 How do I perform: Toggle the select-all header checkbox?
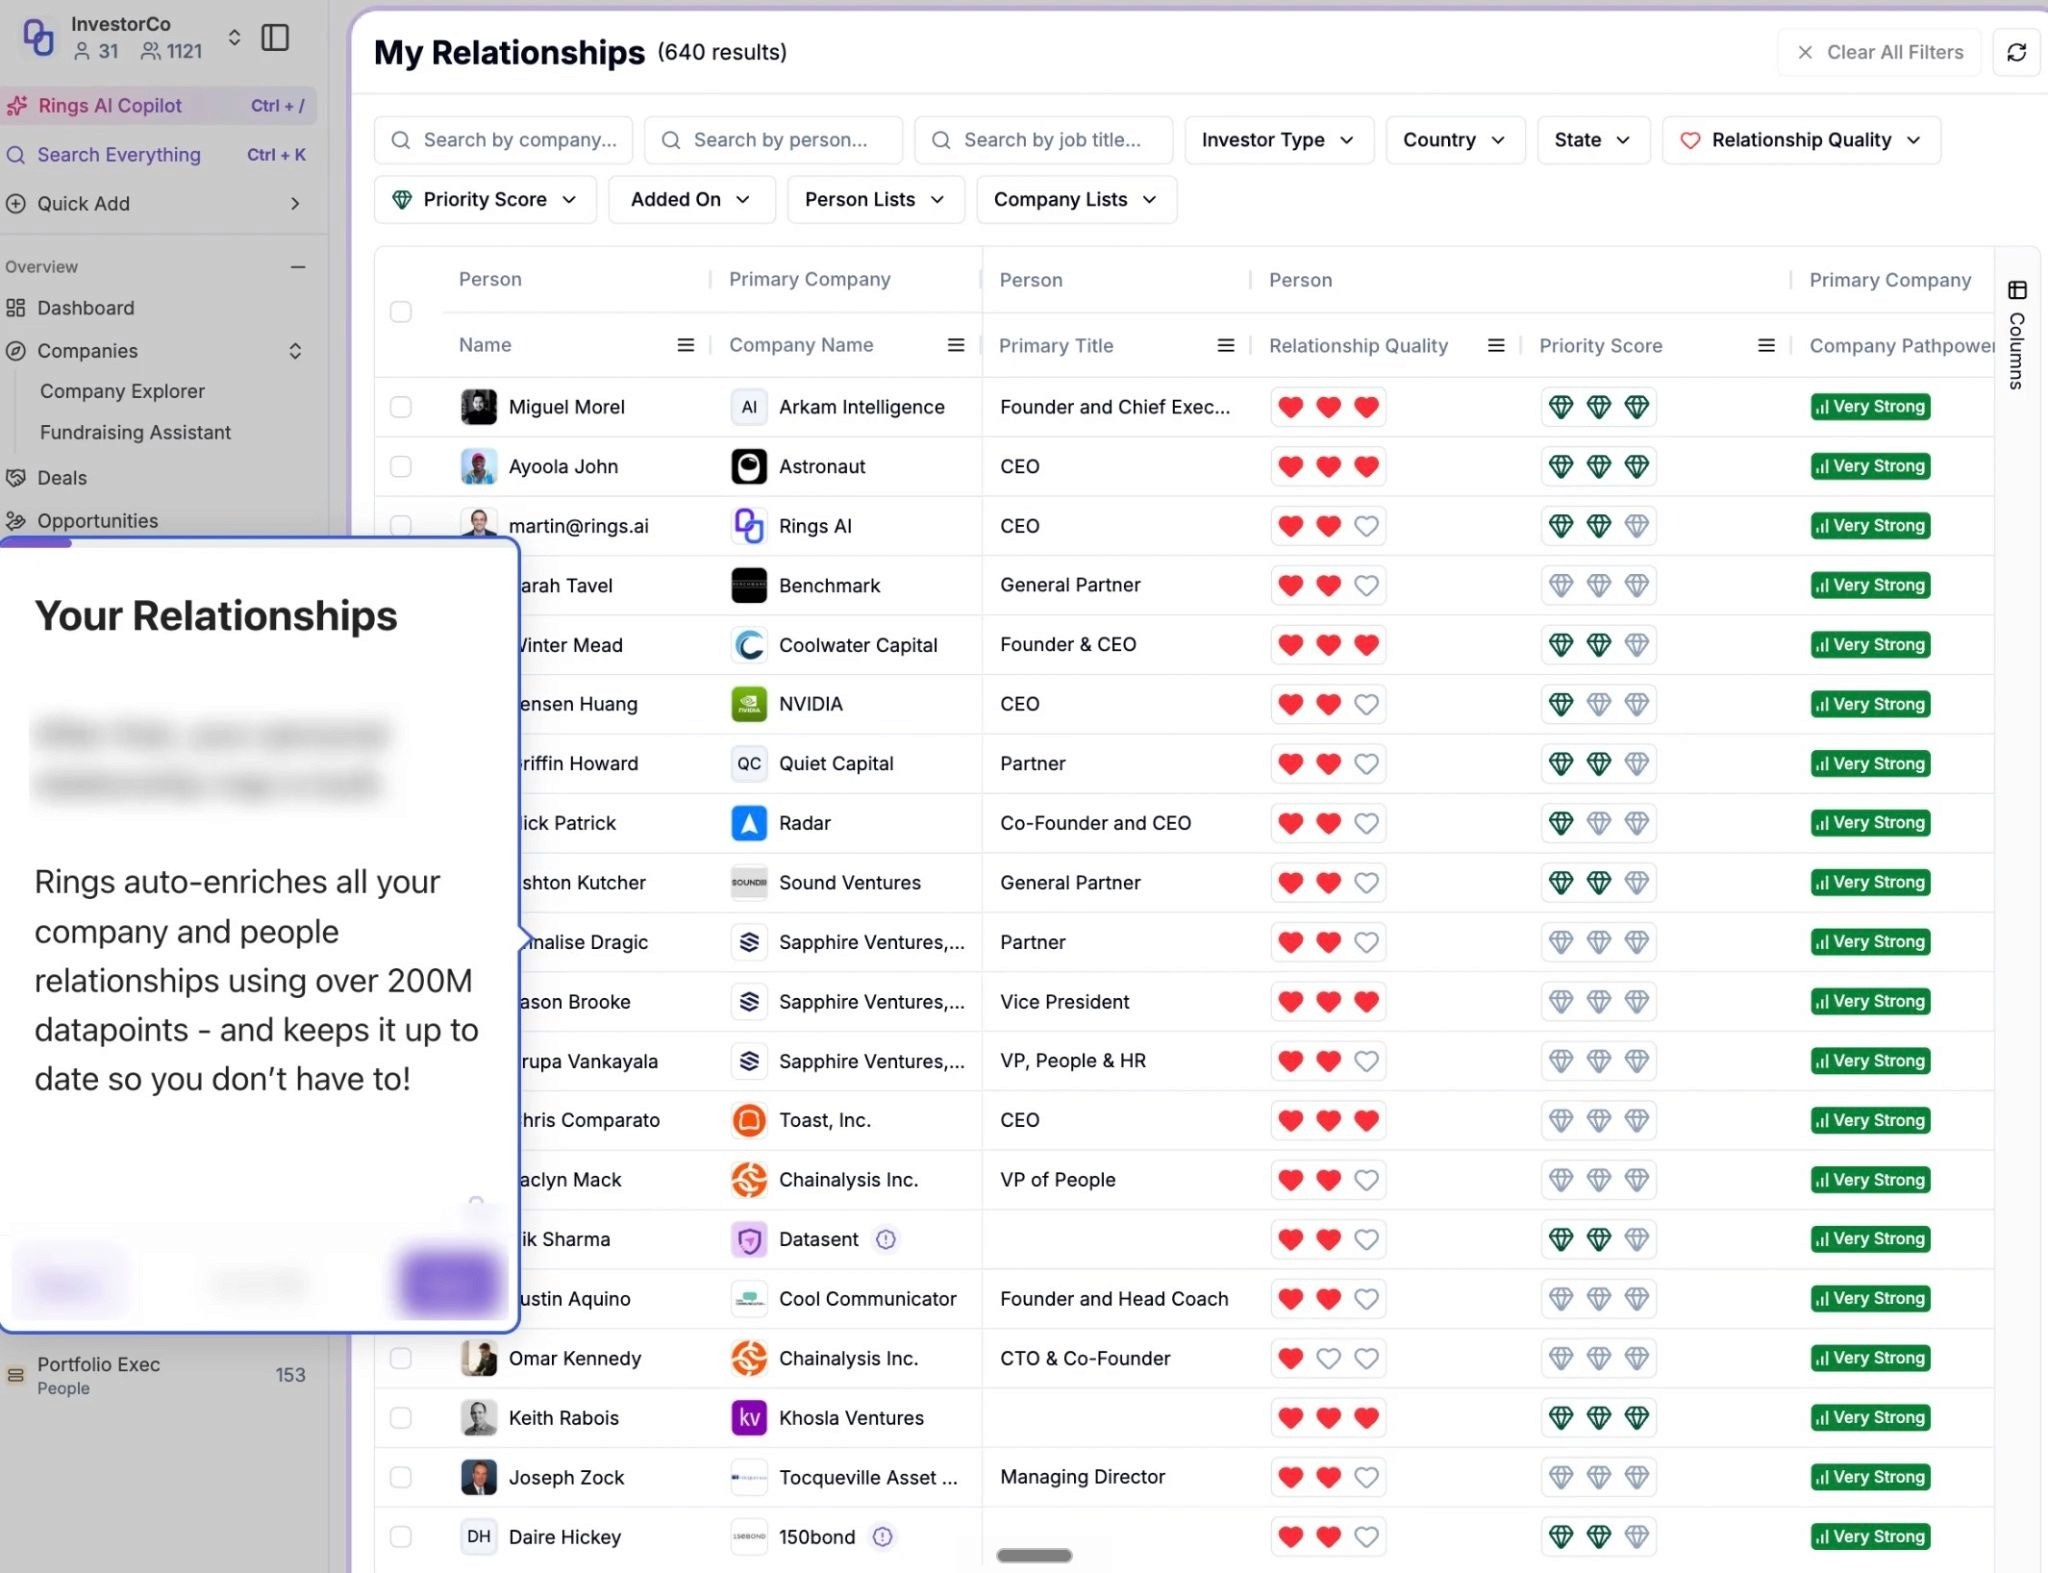(401, 312)
